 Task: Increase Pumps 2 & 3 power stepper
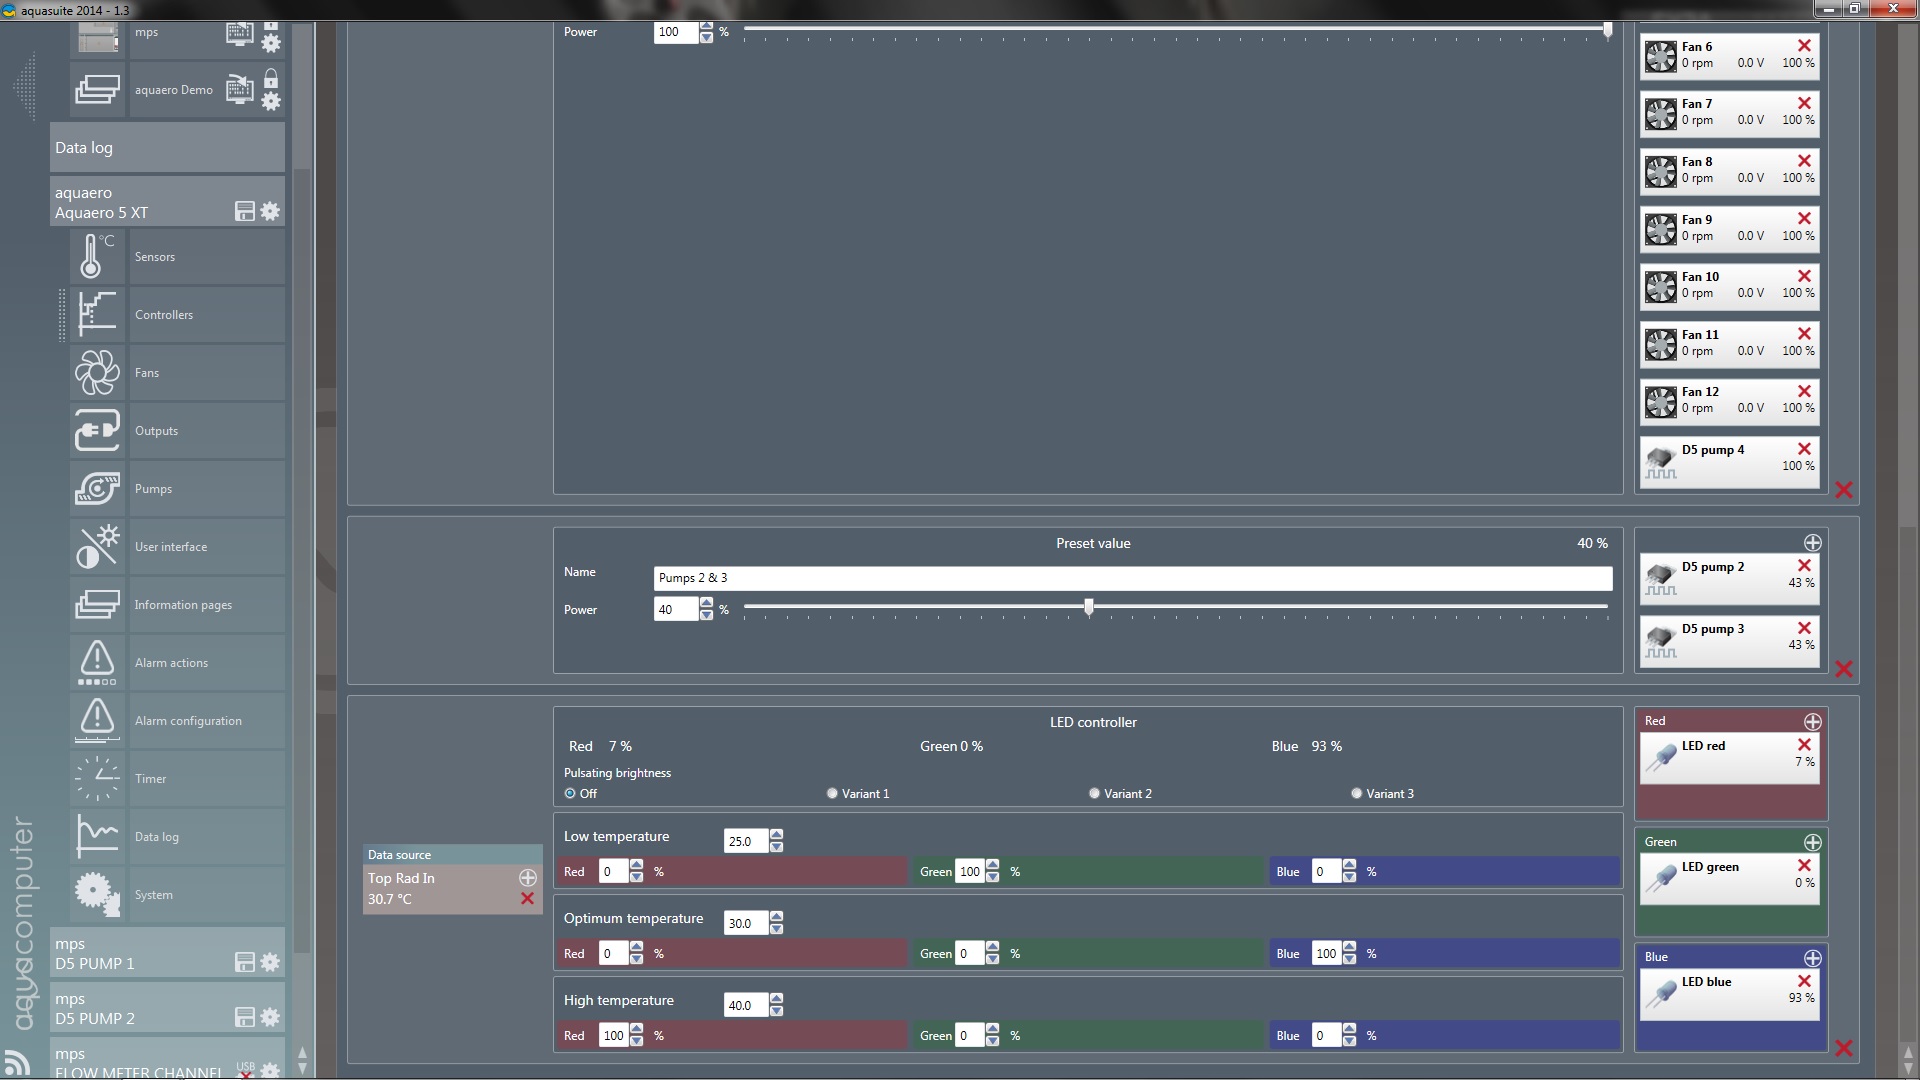707,603
